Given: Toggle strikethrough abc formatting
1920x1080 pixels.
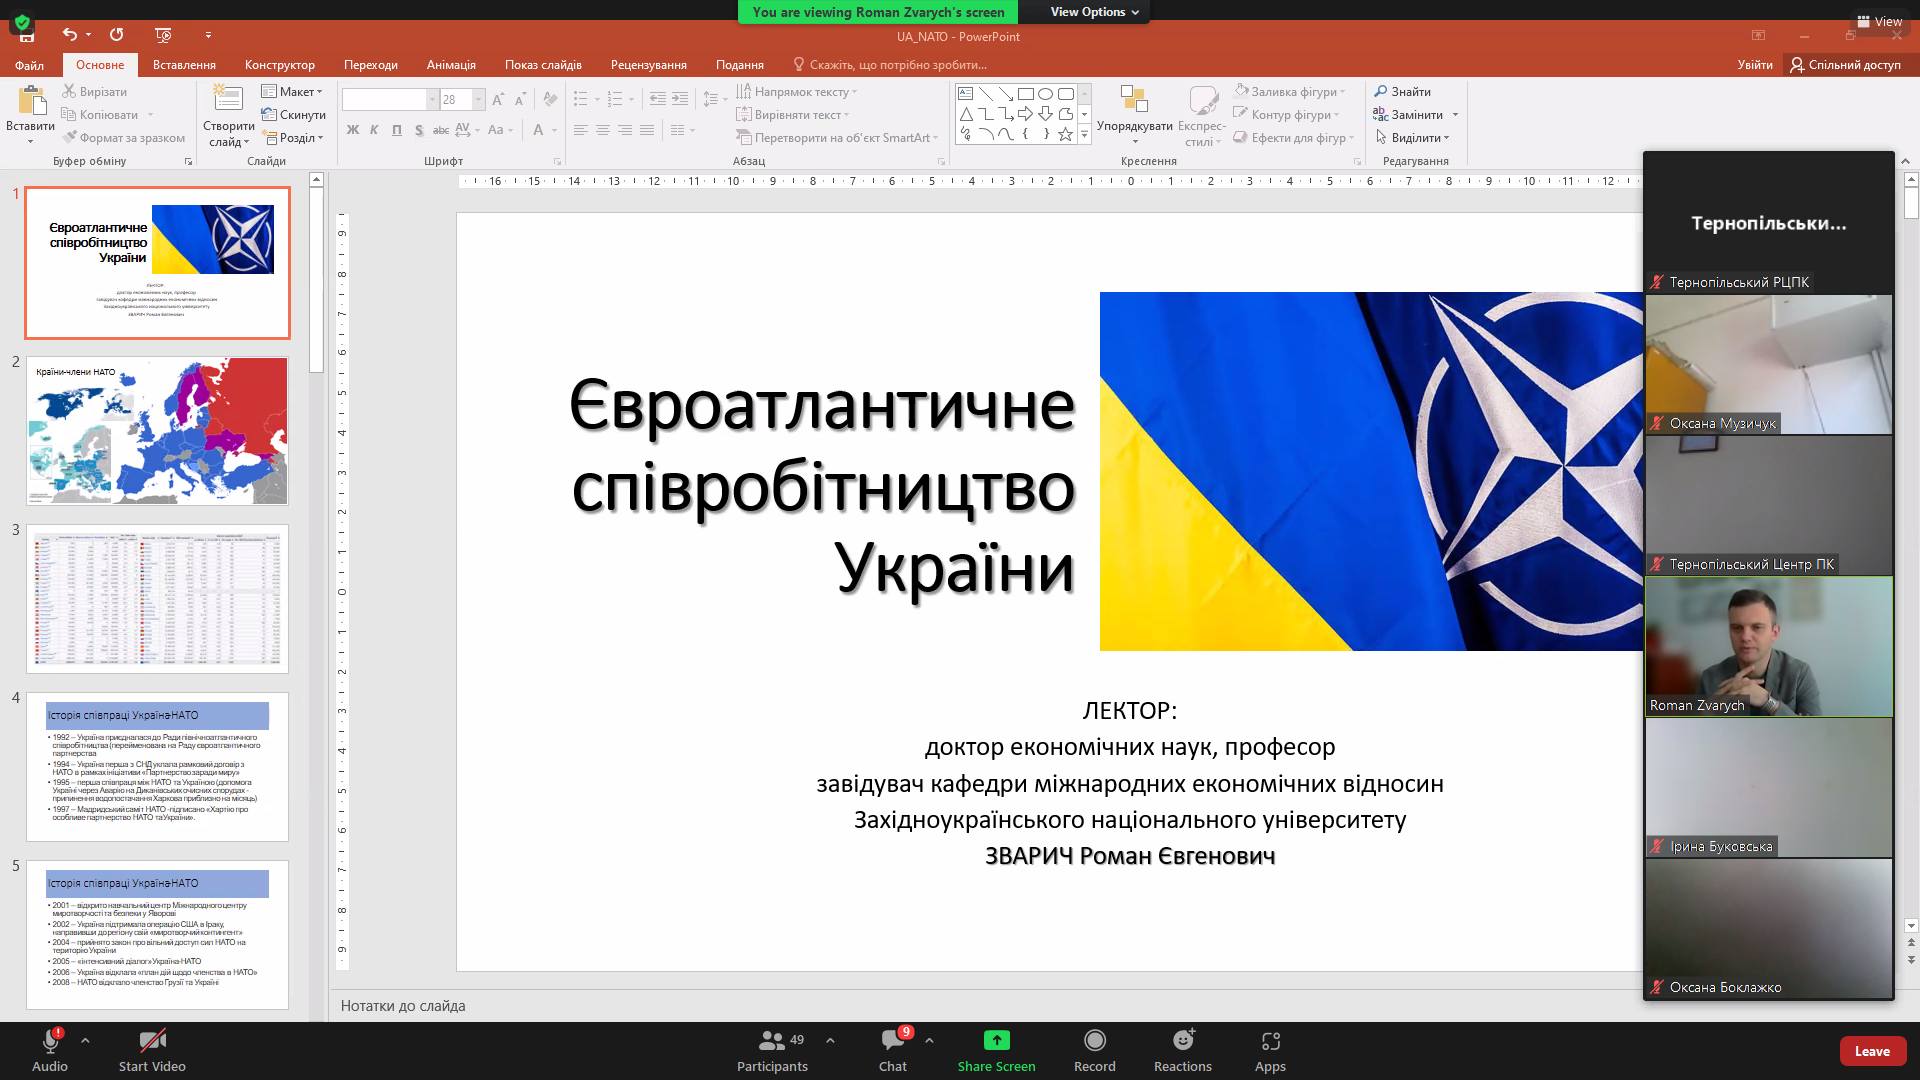Looking at the screenshot, I should tap(441, 130).
